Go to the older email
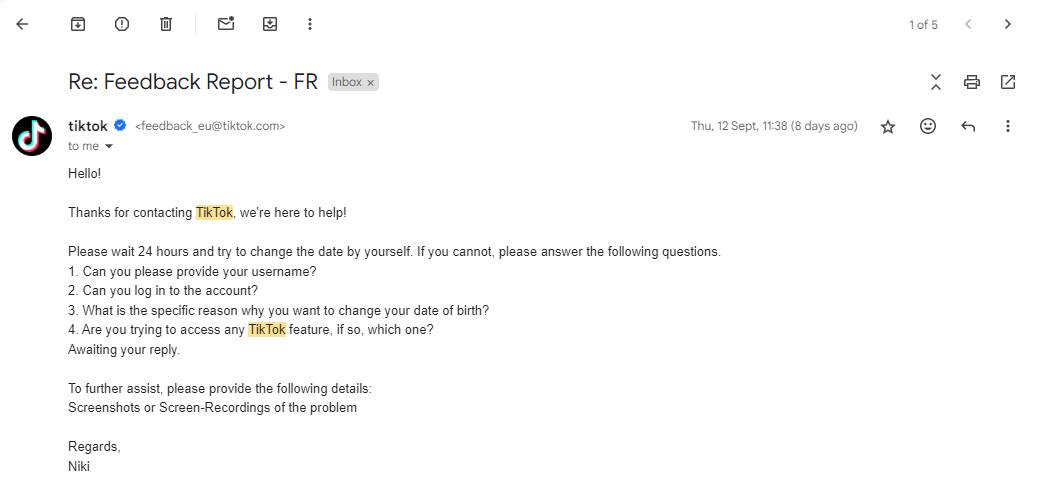The width and height of the screenshot is (1052, 497). pyautogui.click(x=1008, y=24)
